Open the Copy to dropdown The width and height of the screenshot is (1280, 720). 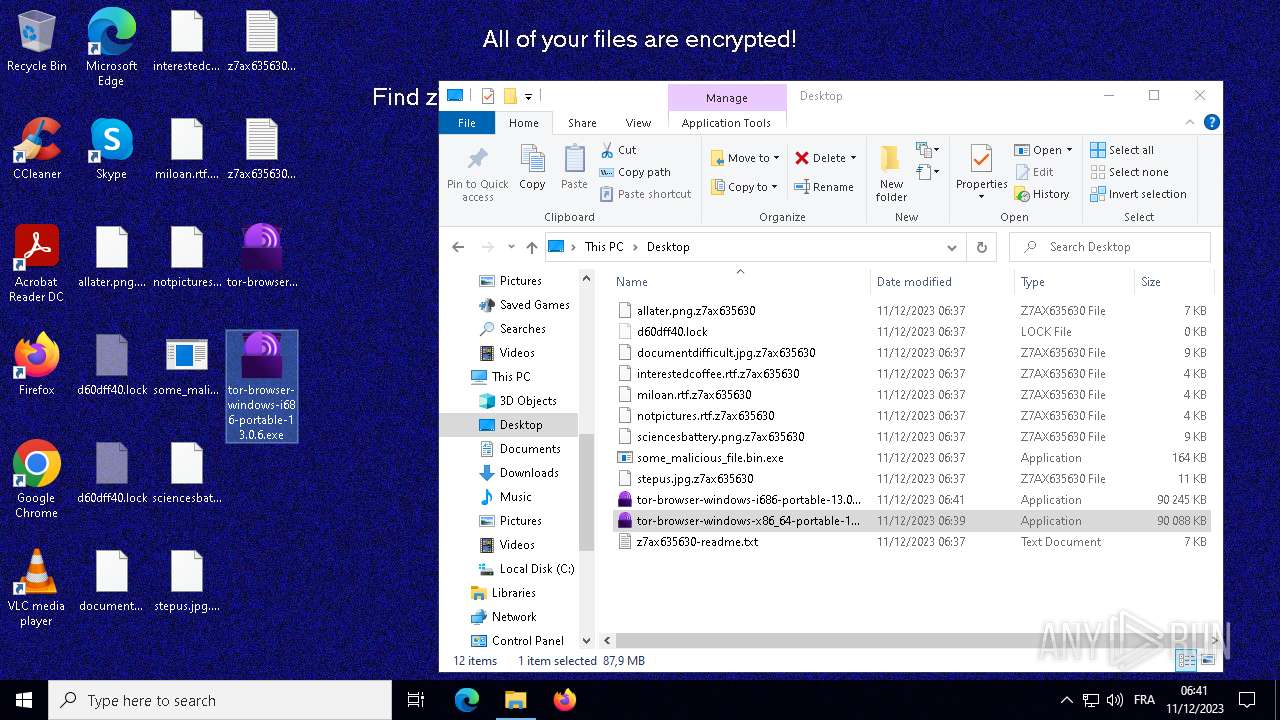click(745, 187)
